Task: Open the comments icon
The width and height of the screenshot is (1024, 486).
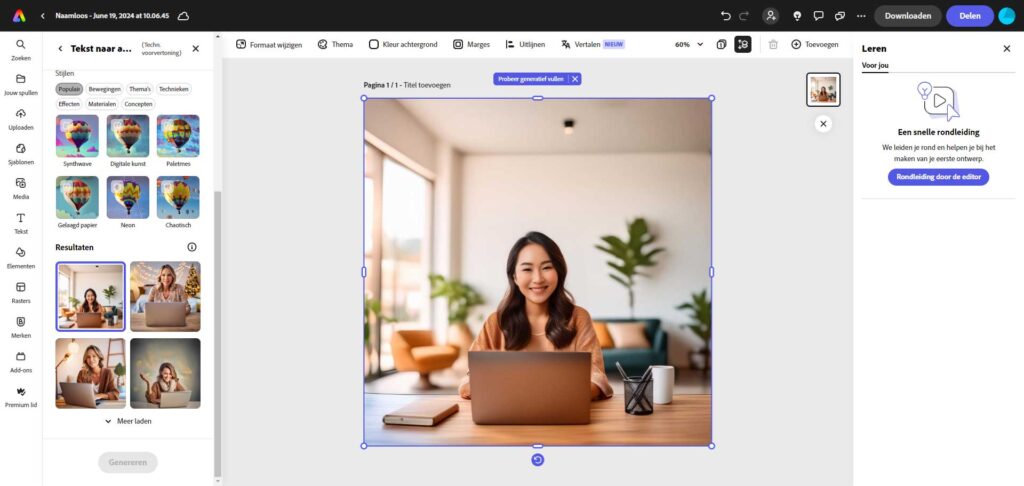Action: point(818,16)
